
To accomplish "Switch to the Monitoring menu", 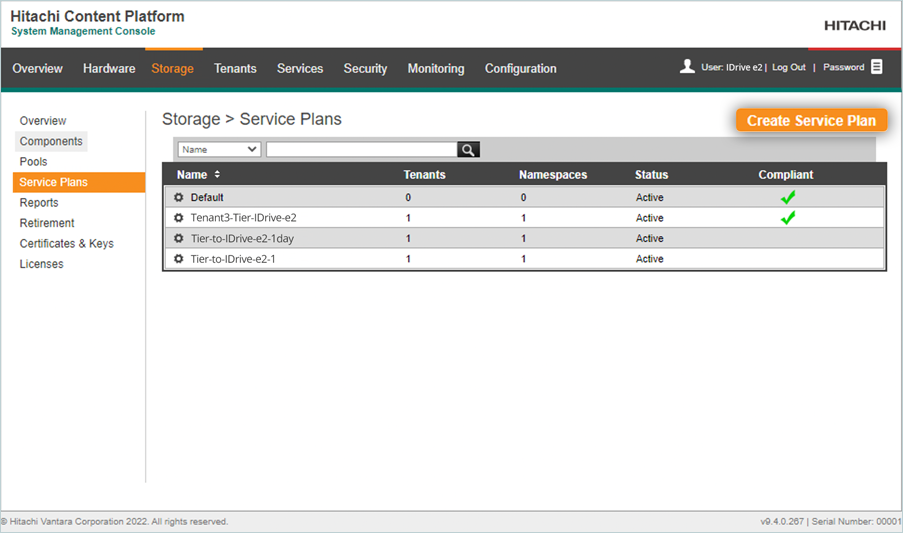I will coord(435,69).
